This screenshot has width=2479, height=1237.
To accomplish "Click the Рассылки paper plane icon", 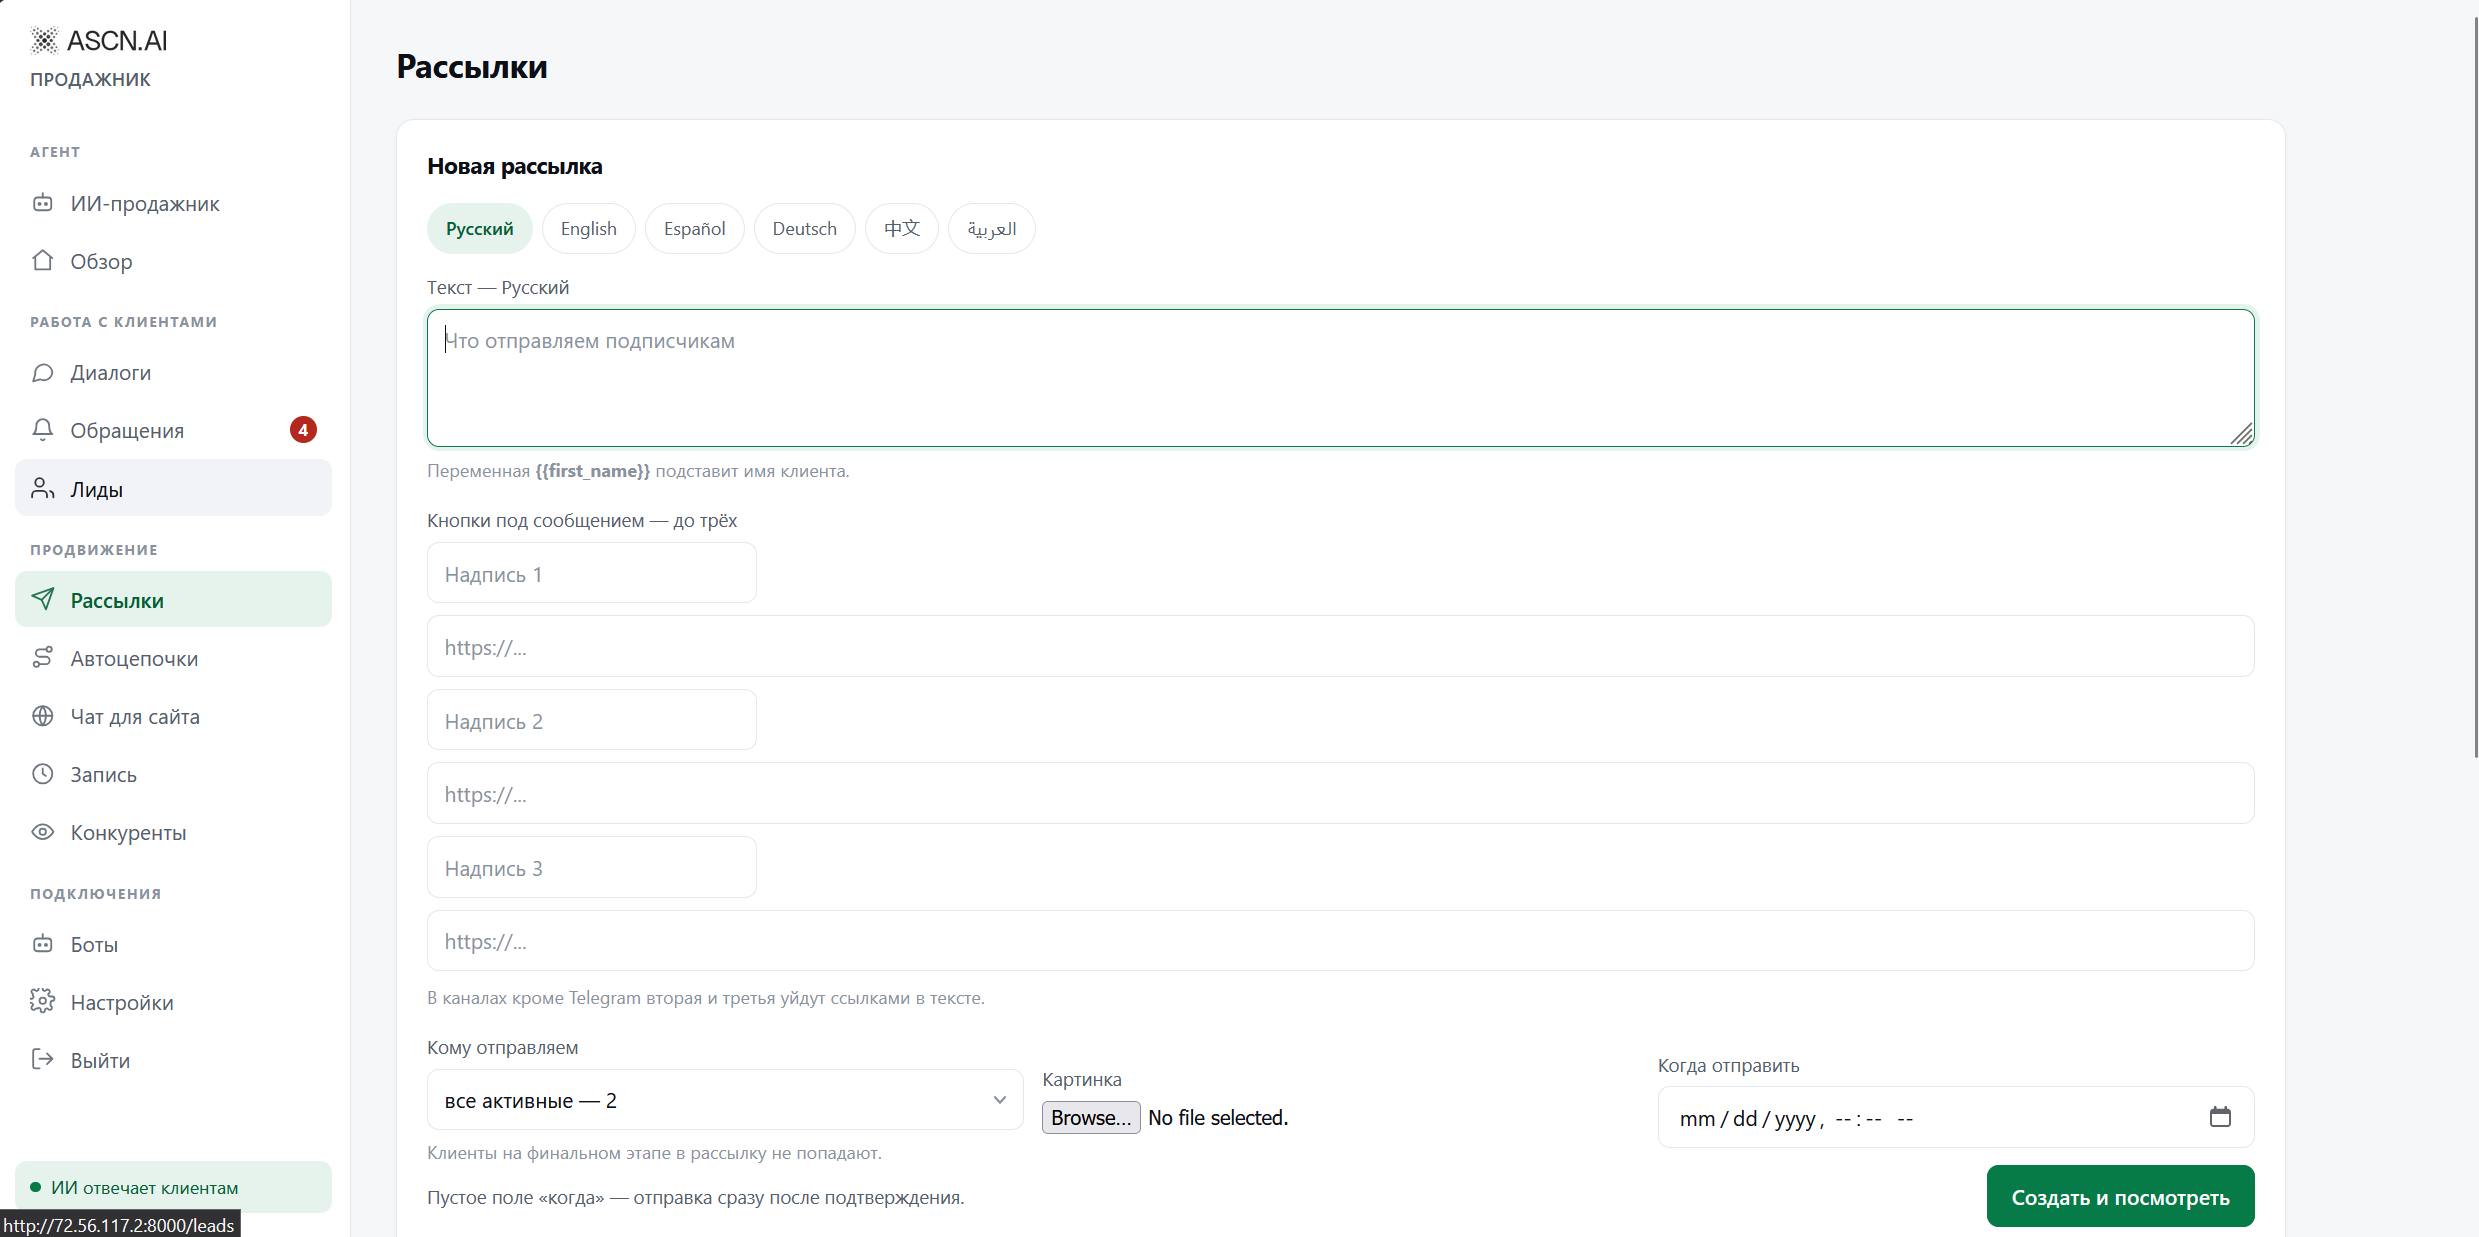I will pos(42,599).
